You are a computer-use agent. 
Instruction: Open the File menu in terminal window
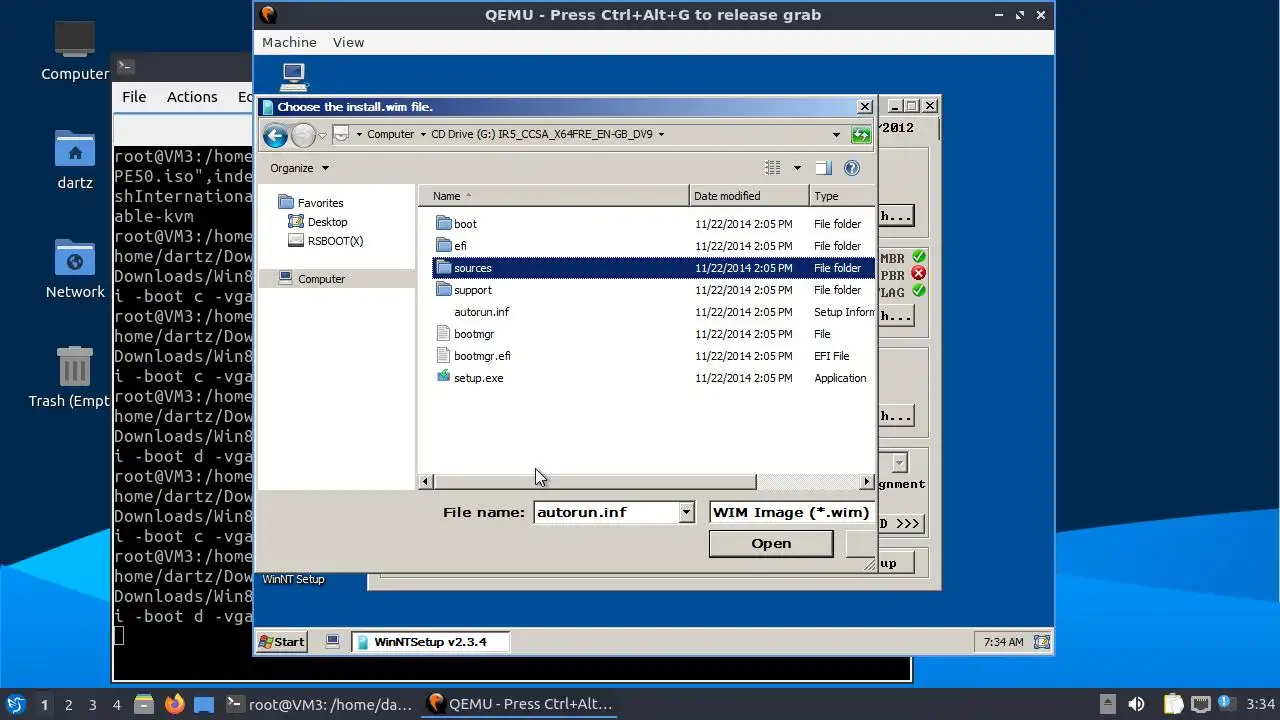[x=134, y=97]
